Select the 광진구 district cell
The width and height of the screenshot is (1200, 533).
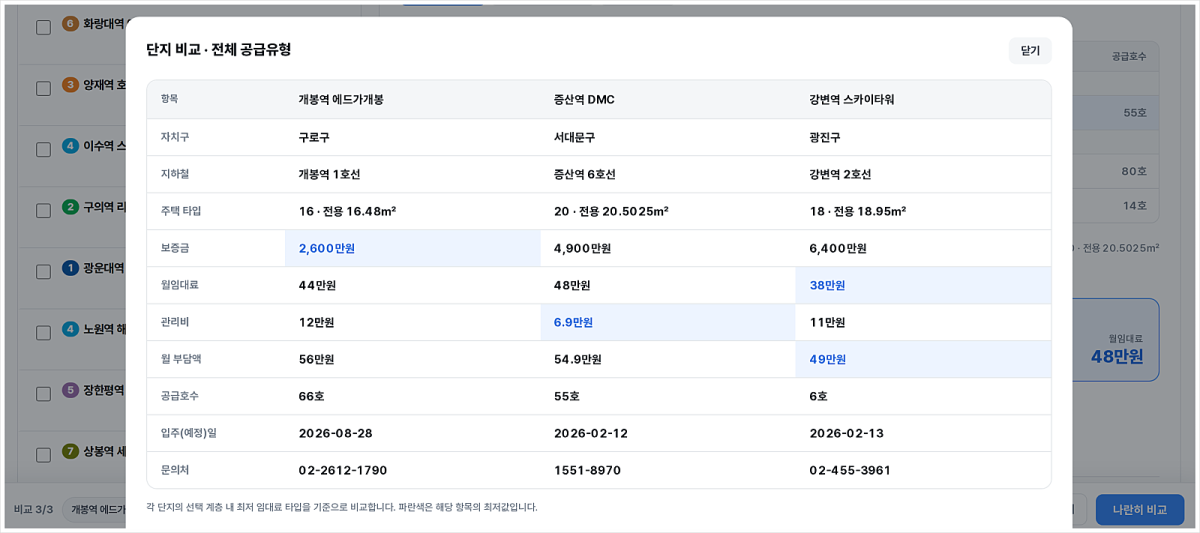click(x=825, y=137)
